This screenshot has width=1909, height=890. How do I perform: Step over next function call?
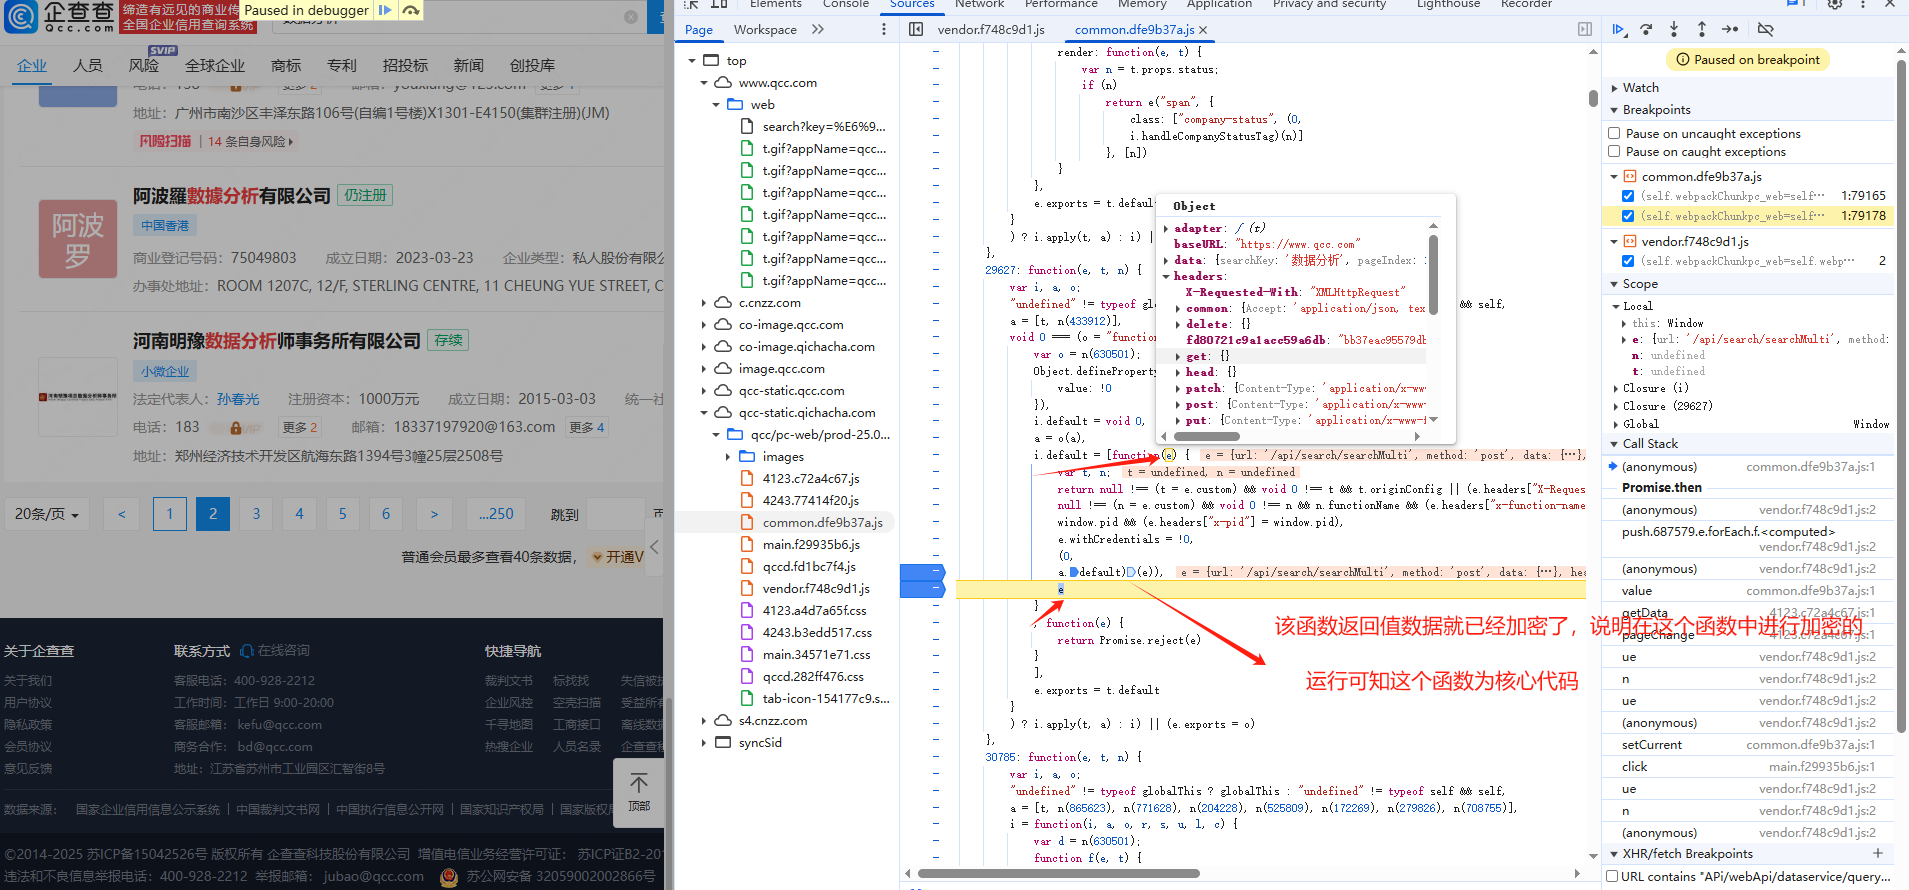pyautogui.click(x=1646, y=30)
